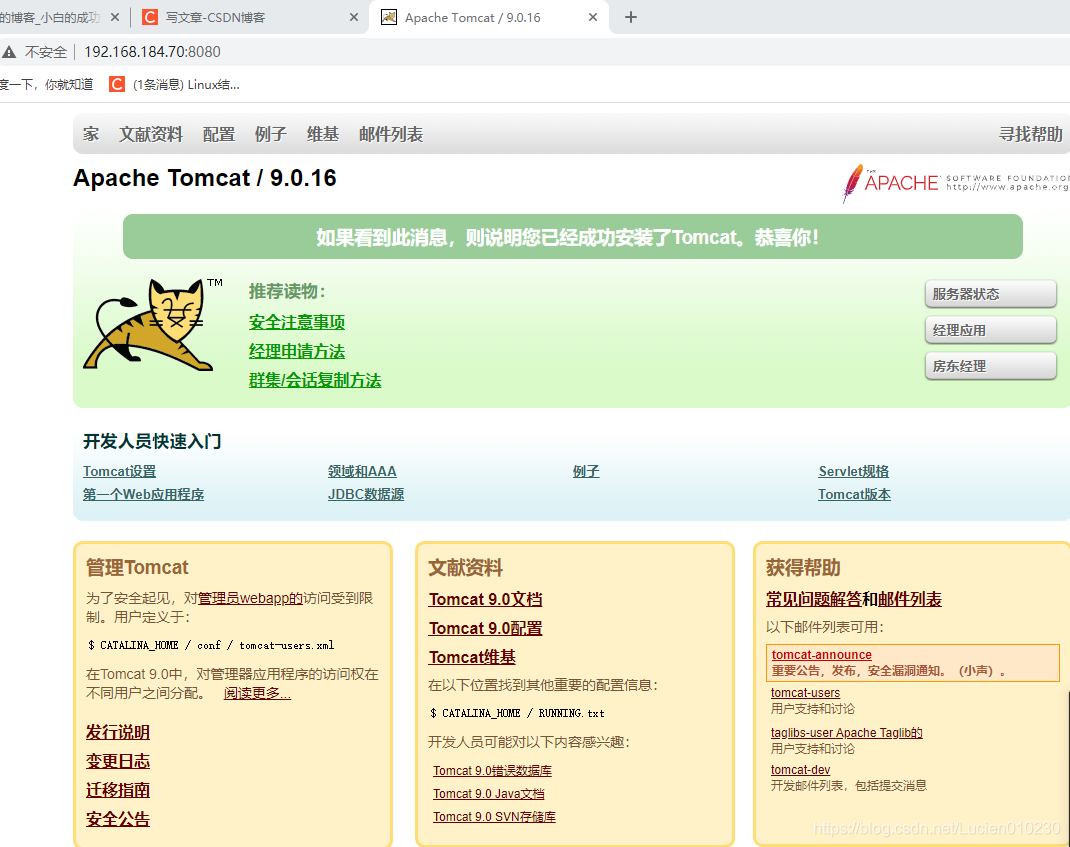Open the 家 navigation item
1070x847 pixels.
(91, 134)
